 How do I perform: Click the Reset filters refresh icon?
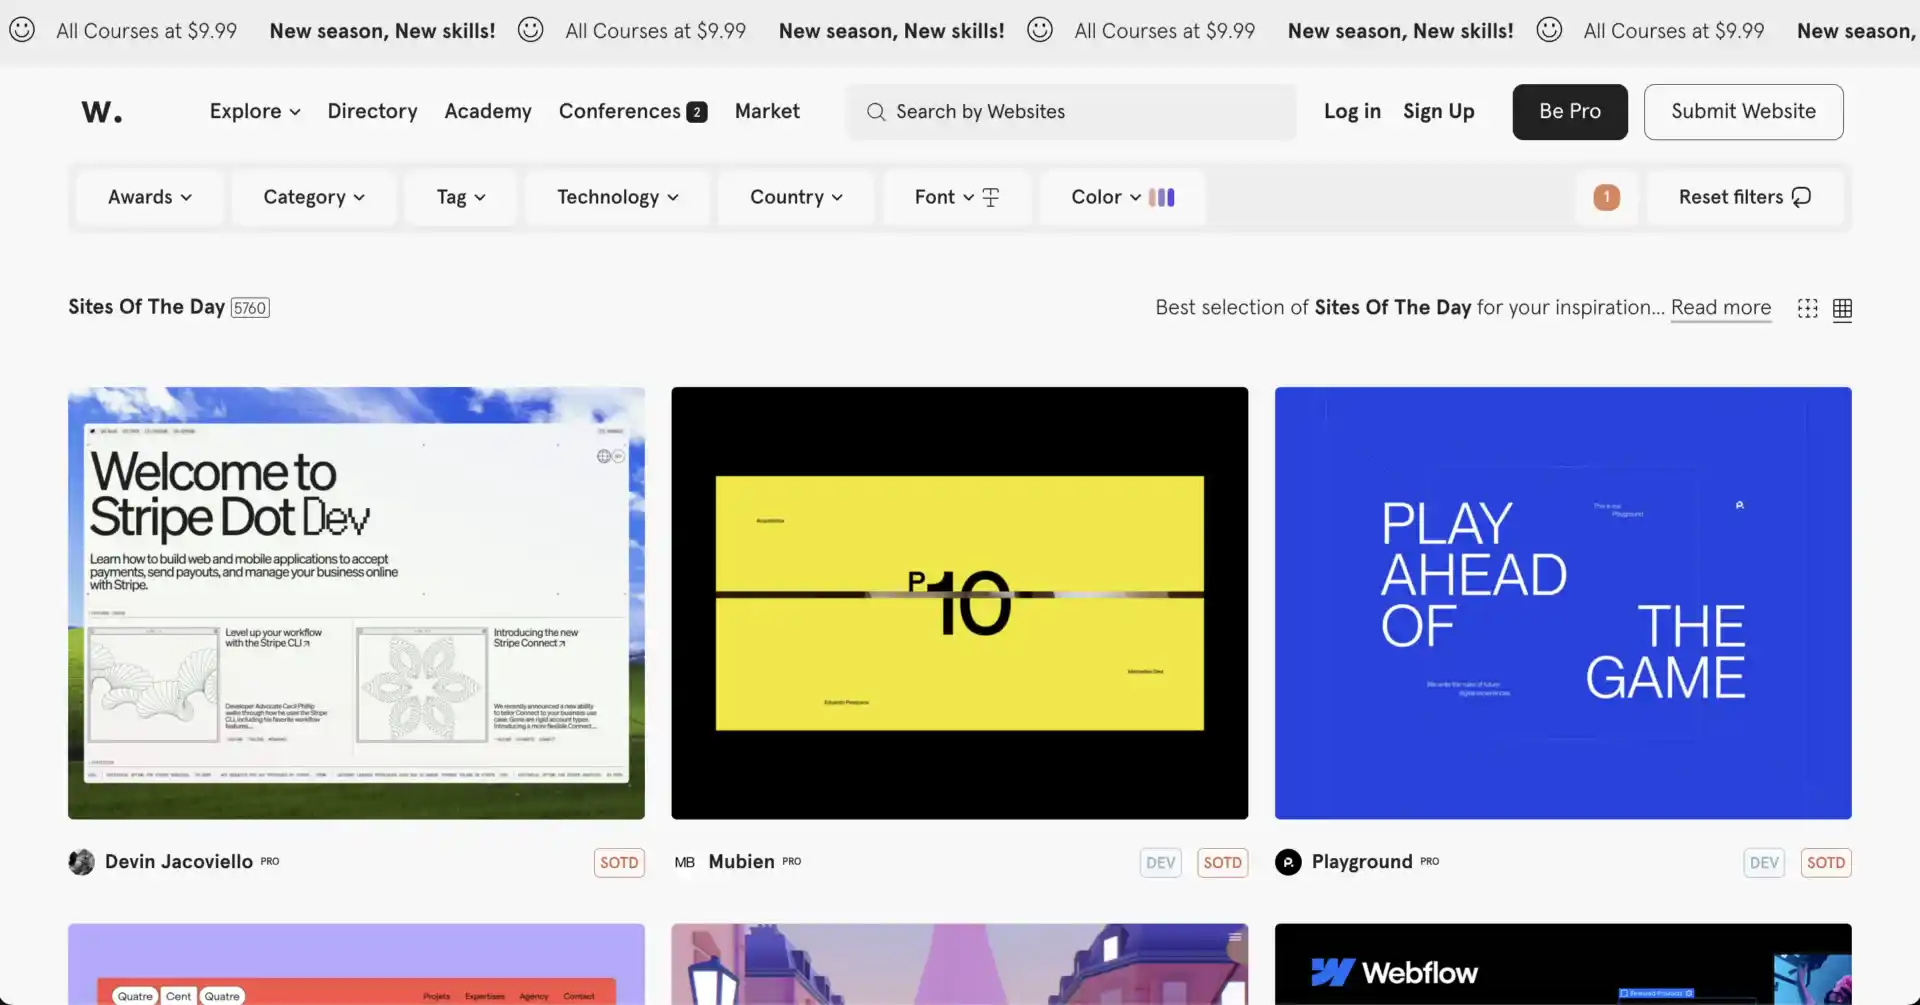1801,198
